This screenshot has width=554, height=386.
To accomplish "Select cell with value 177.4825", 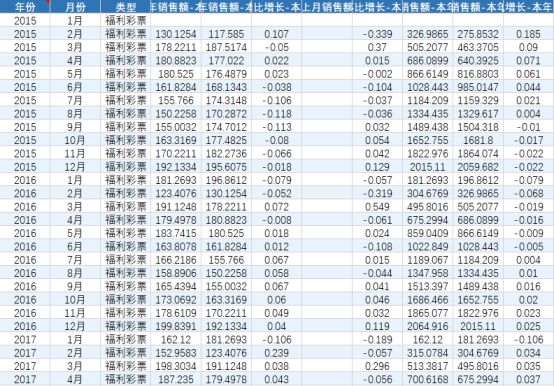I will click(226, 141).
